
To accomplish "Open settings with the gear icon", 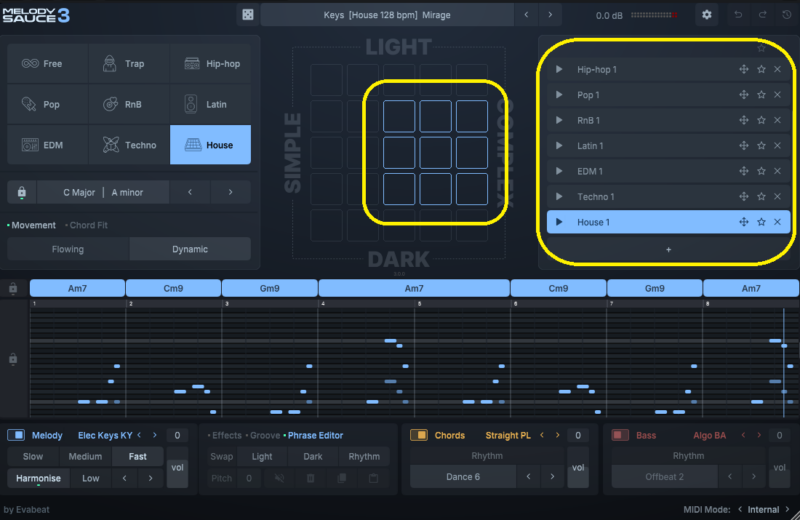I will (x=707, y=15).
